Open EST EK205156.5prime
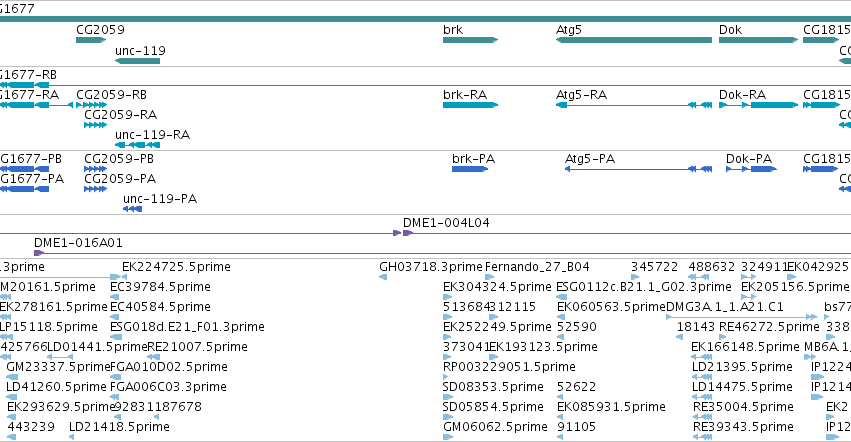The width and height of the screenshot is (851, 442). point(748,297)
